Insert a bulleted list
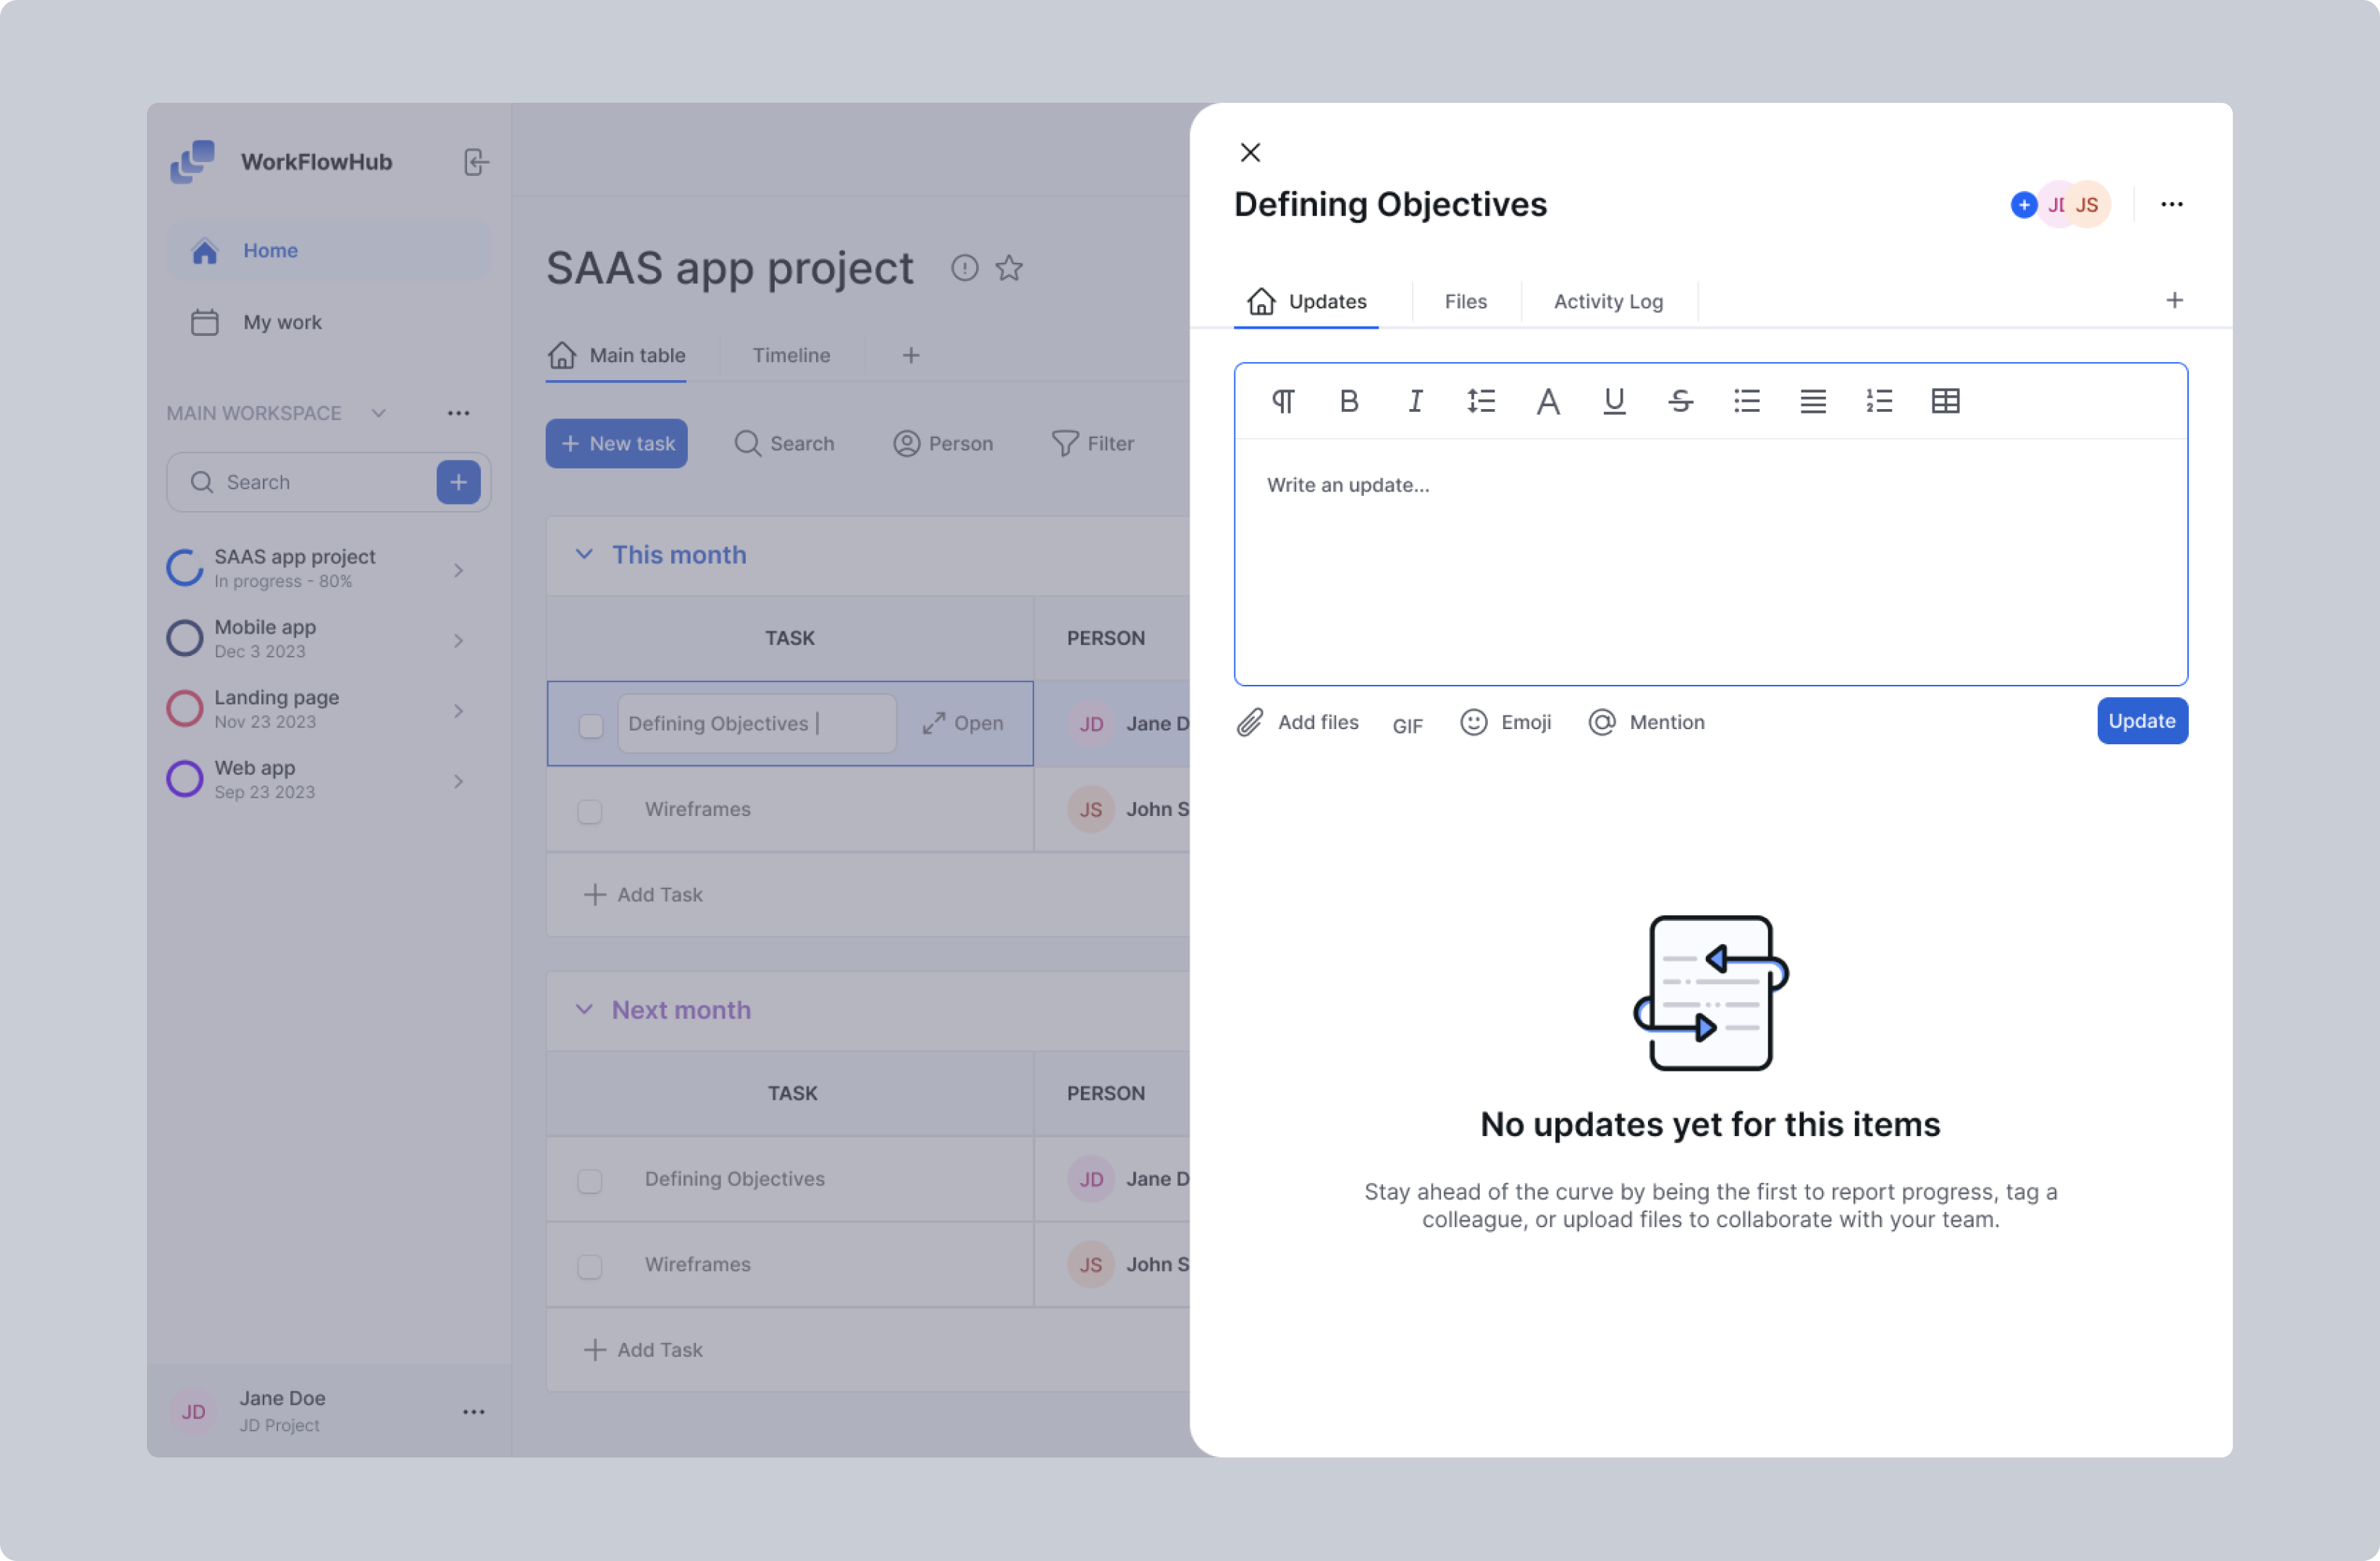This screenshot has width=2380, height=1561. pyautogui.click(x=1746, y=401)
